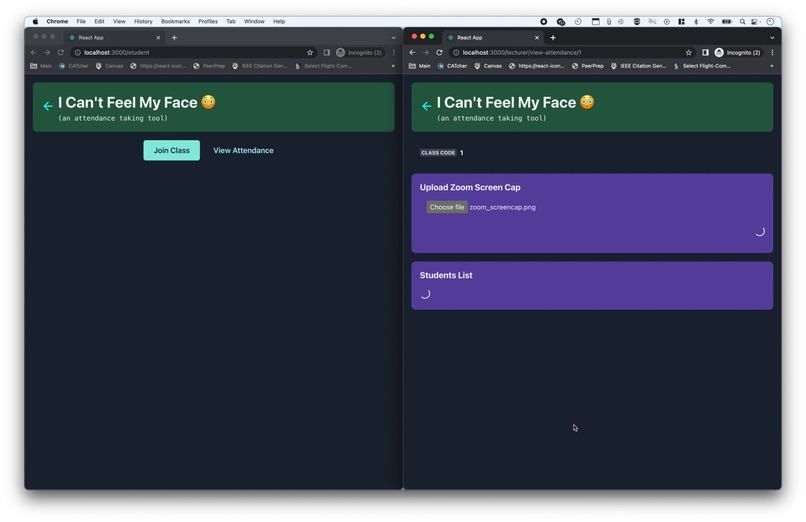Open the Chrome menu in menu bar
The height and width of the screenshot is (522, 806).
point(57,22)
